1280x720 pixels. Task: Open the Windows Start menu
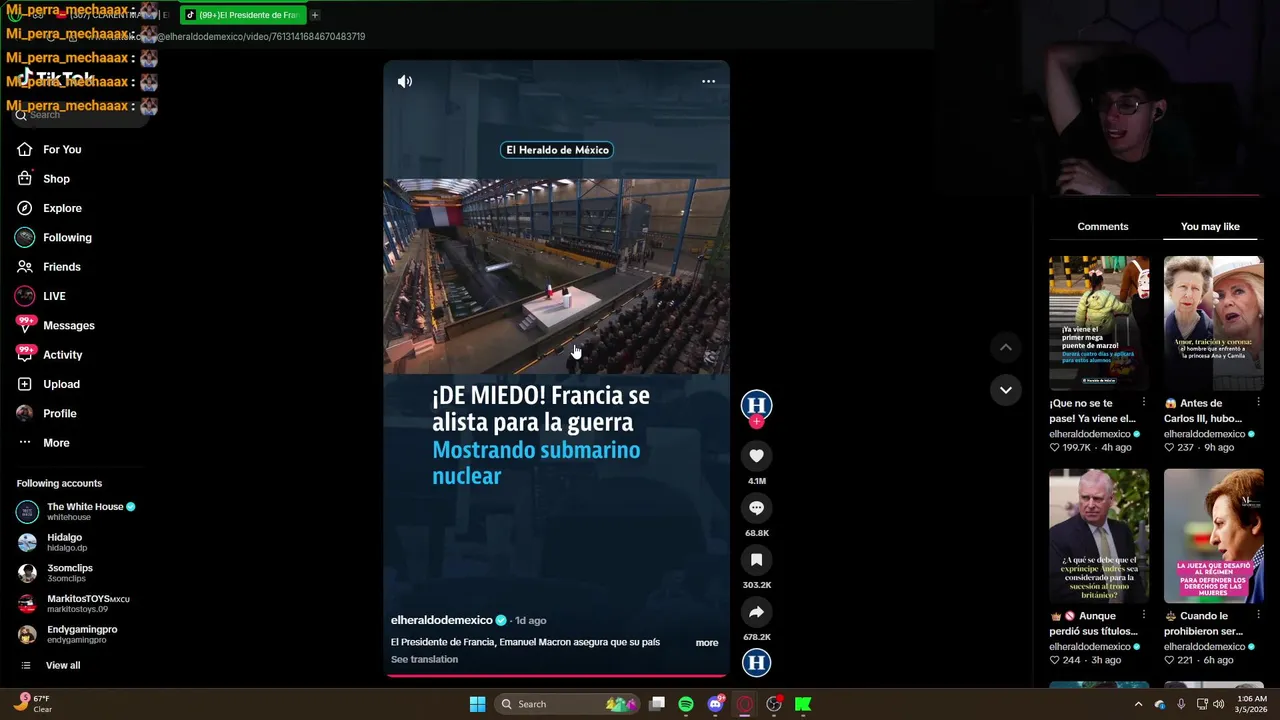tap(477, 704)
